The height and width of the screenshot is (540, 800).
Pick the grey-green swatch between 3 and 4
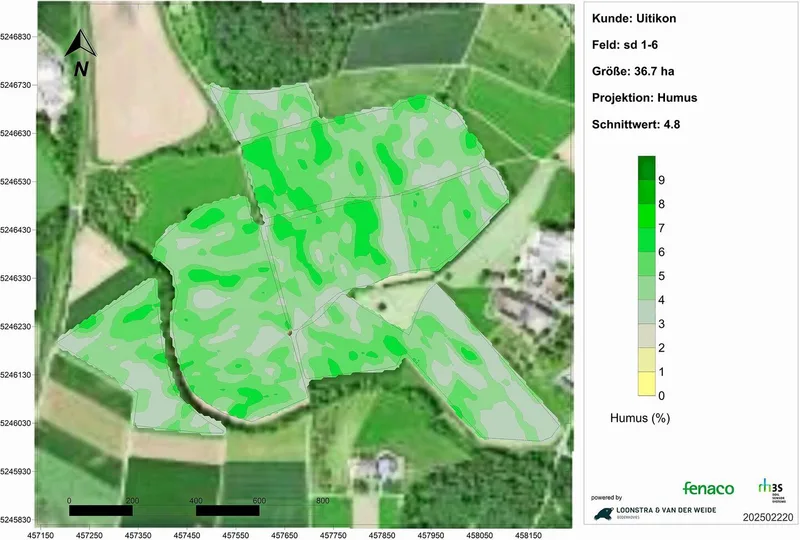pos(646,312)
